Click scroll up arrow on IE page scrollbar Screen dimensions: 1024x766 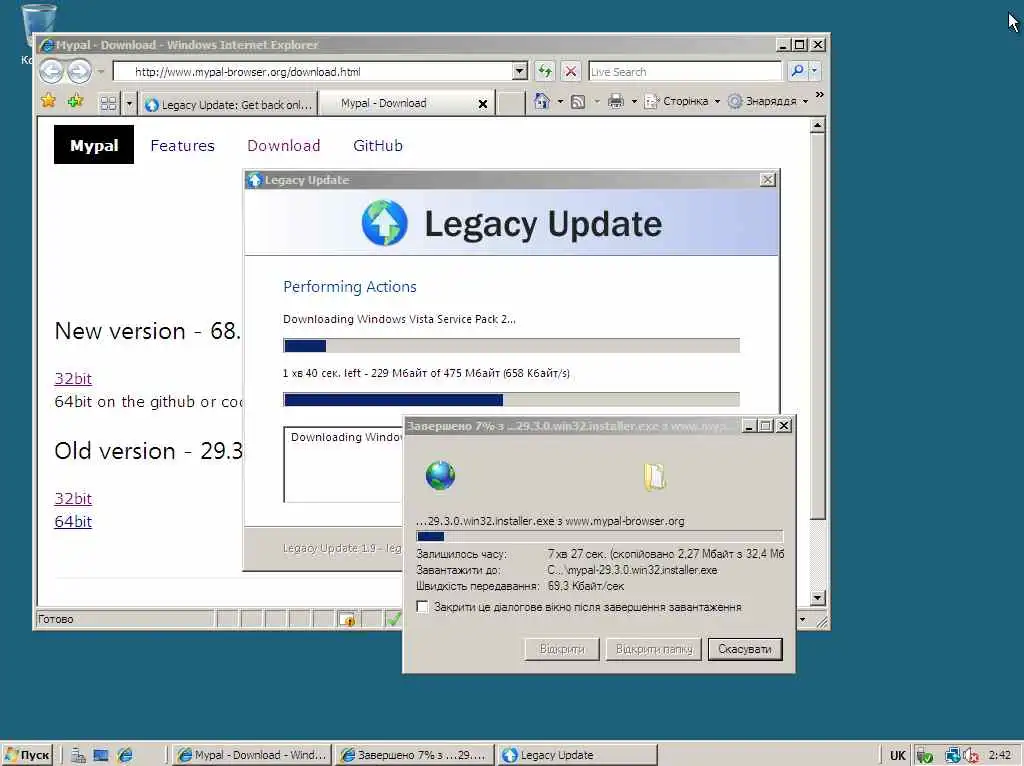818,125
